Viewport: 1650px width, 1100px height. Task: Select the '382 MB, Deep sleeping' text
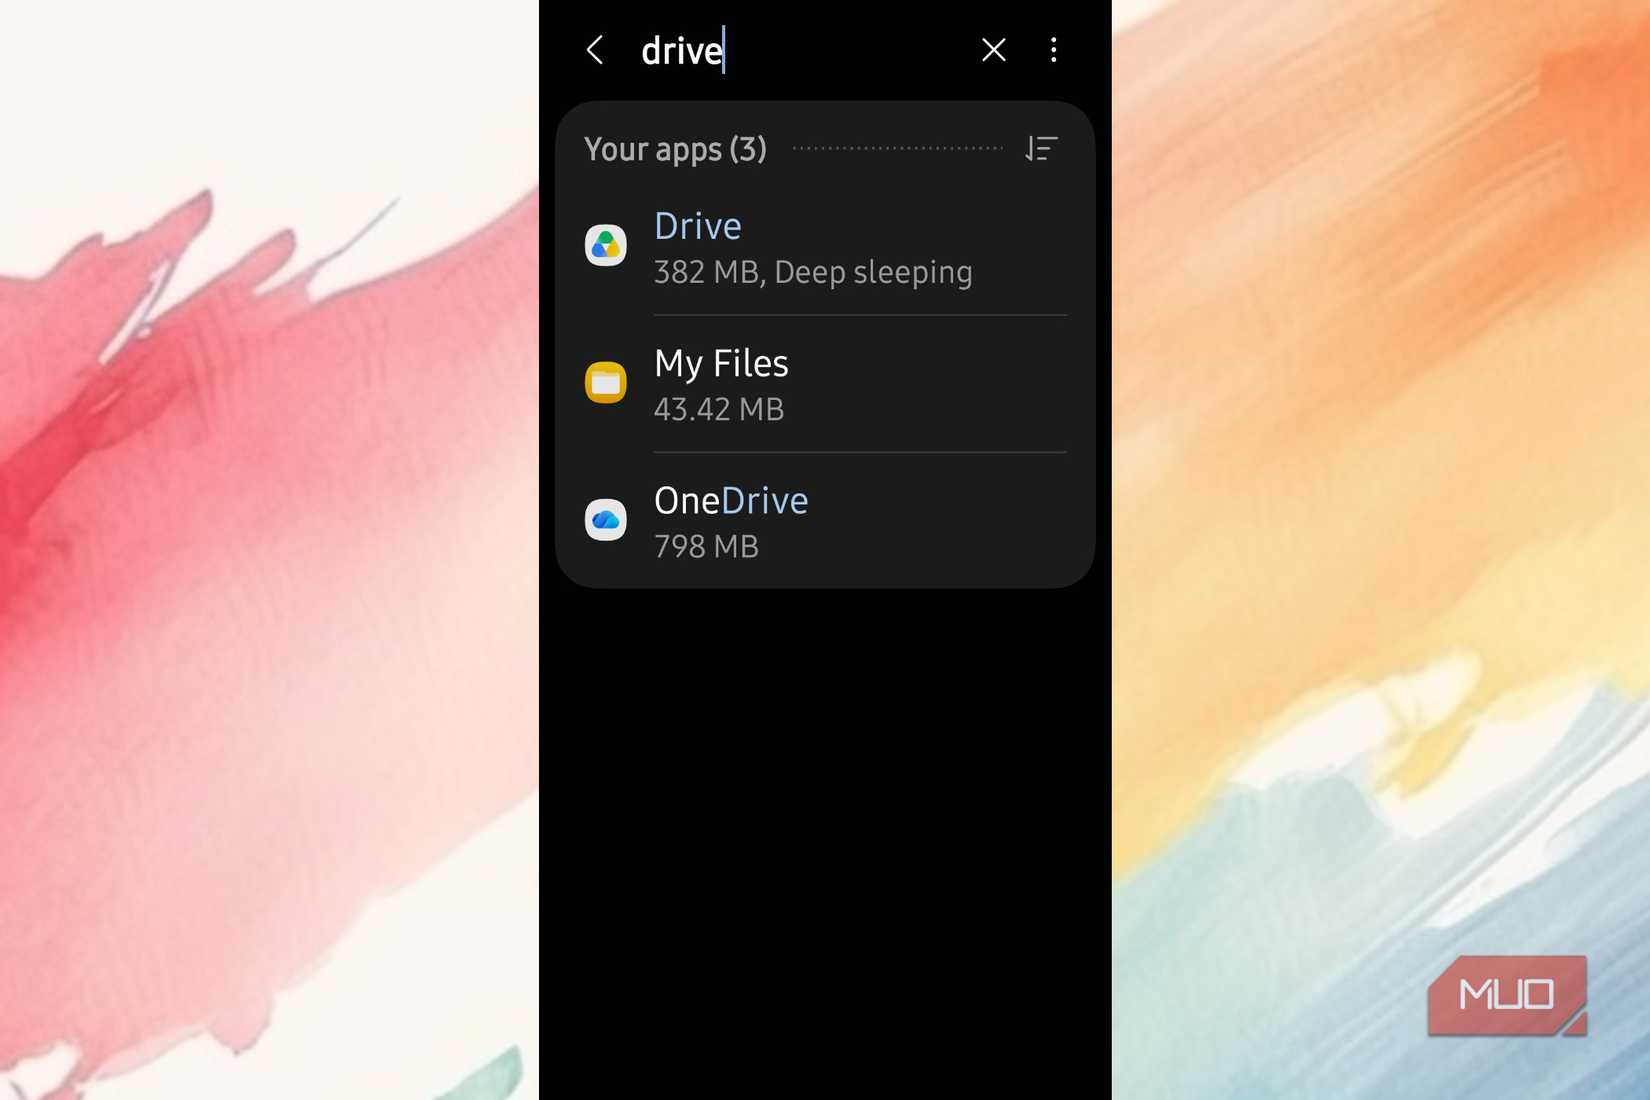[x=813, y=272]
